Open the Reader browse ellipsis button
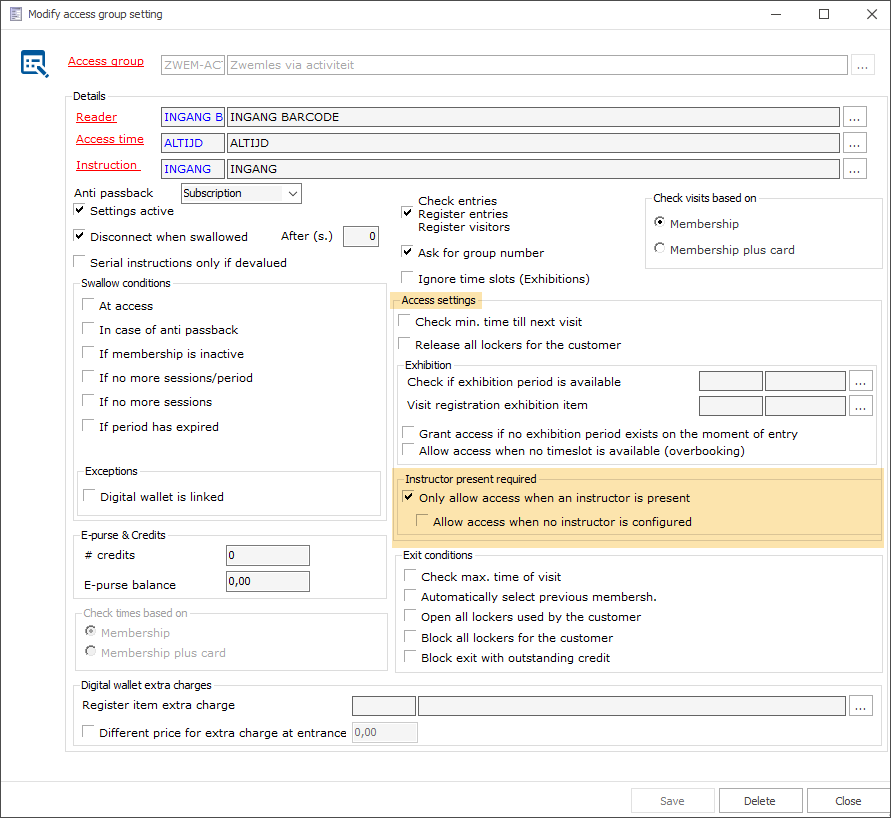The height and width of the screenshot is (818, 891). [855, 117]
